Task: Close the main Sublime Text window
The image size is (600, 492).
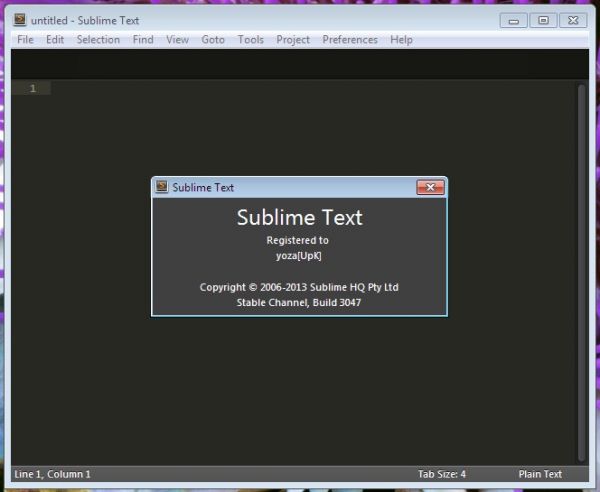Action: point(573,20)
